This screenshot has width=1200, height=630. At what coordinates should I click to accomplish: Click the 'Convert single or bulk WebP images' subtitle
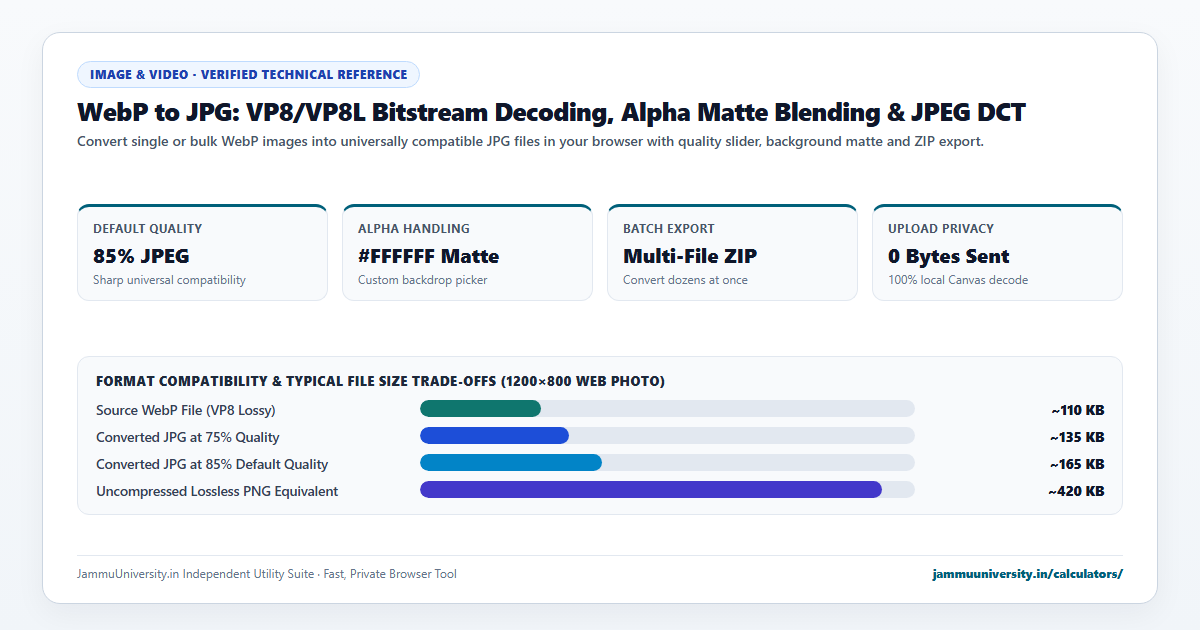pos(530,142)
